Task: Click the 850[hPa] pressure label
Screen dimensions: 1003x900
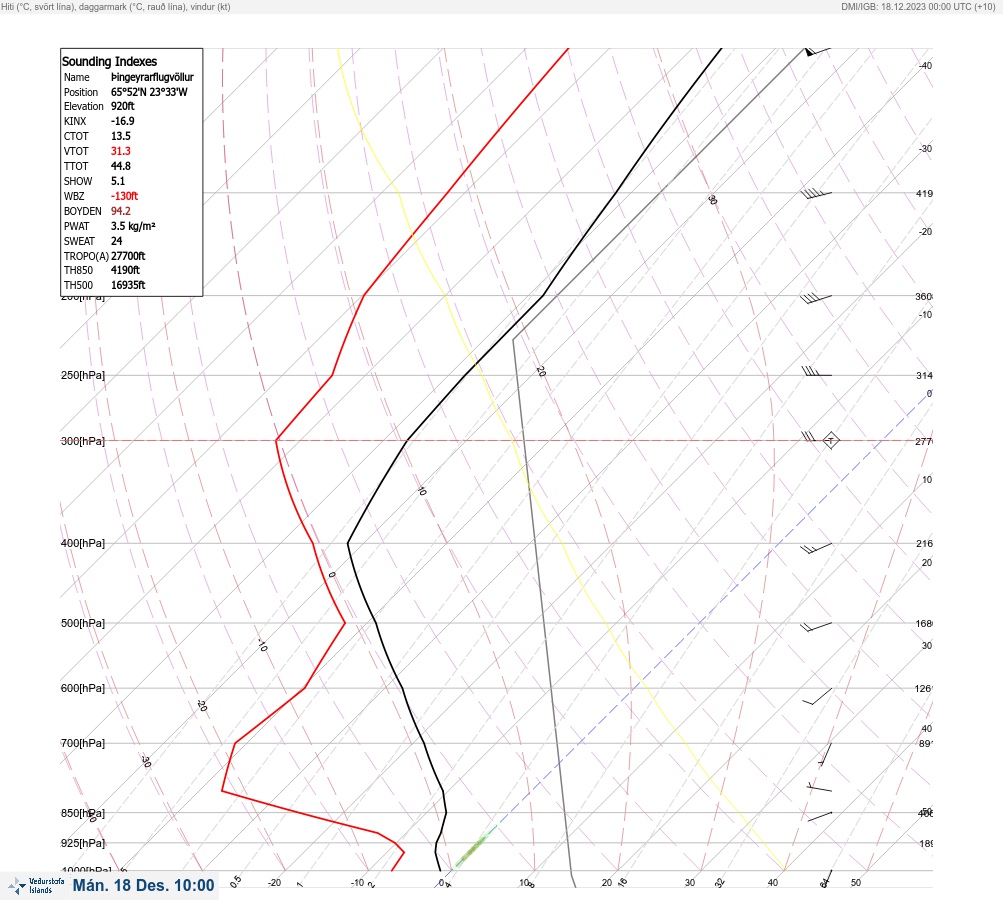Action: pos(83,813)
